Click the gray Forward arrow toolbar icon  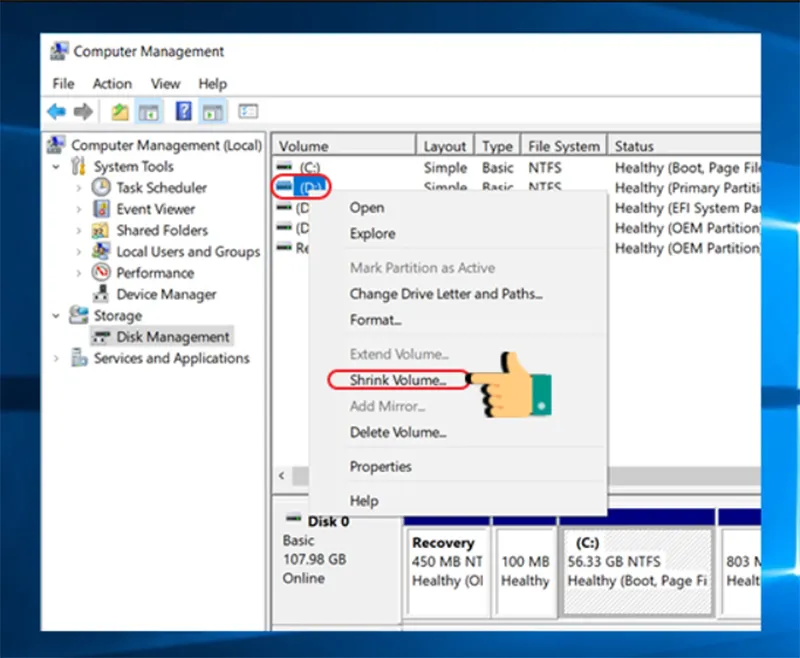[x=83, y=111]
